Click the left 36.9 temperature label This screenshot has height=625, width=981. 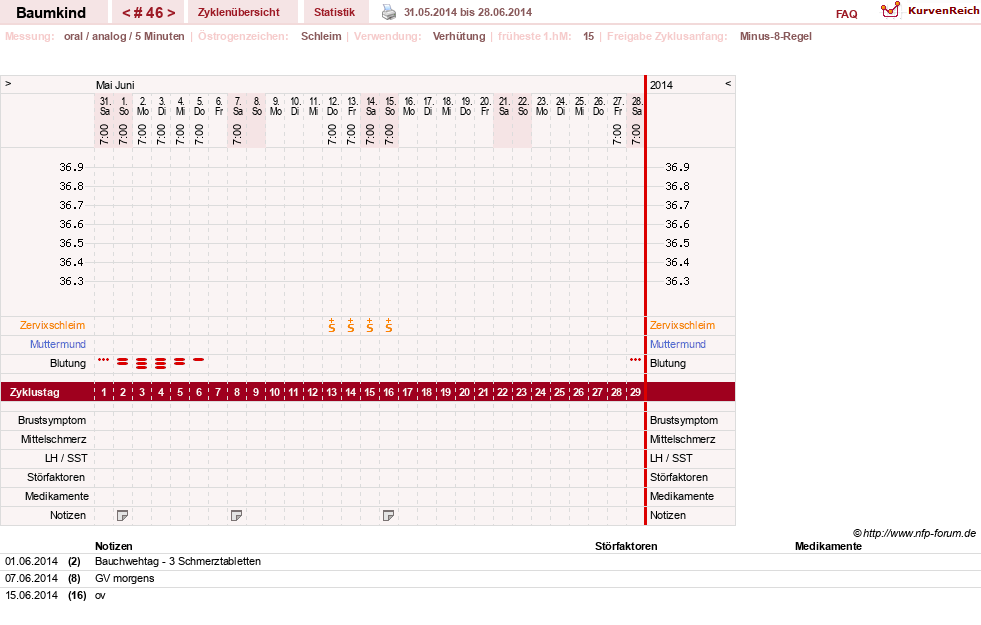(71, 167)
